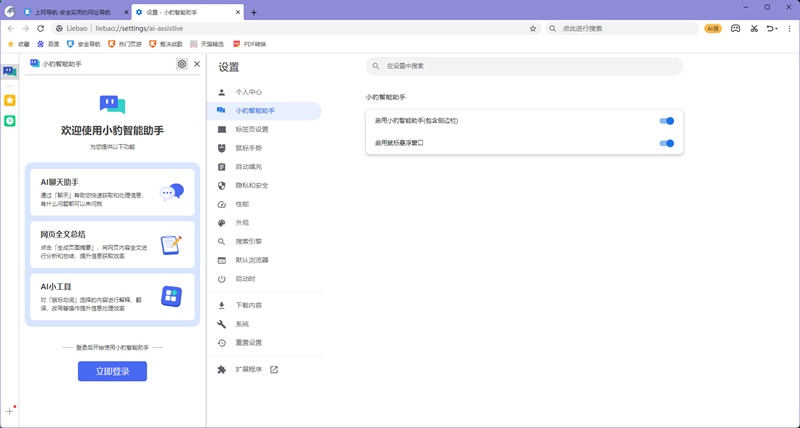Click the AI 搜 badge in toolbar
The image size is (800, 428).
pyautogui.click(x=713, y=29)
